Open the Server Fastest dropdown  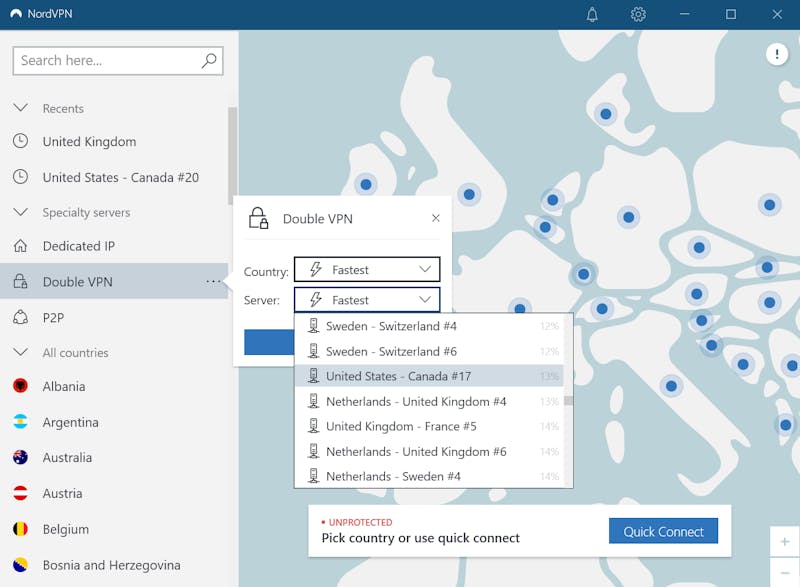tap(367, 299)
